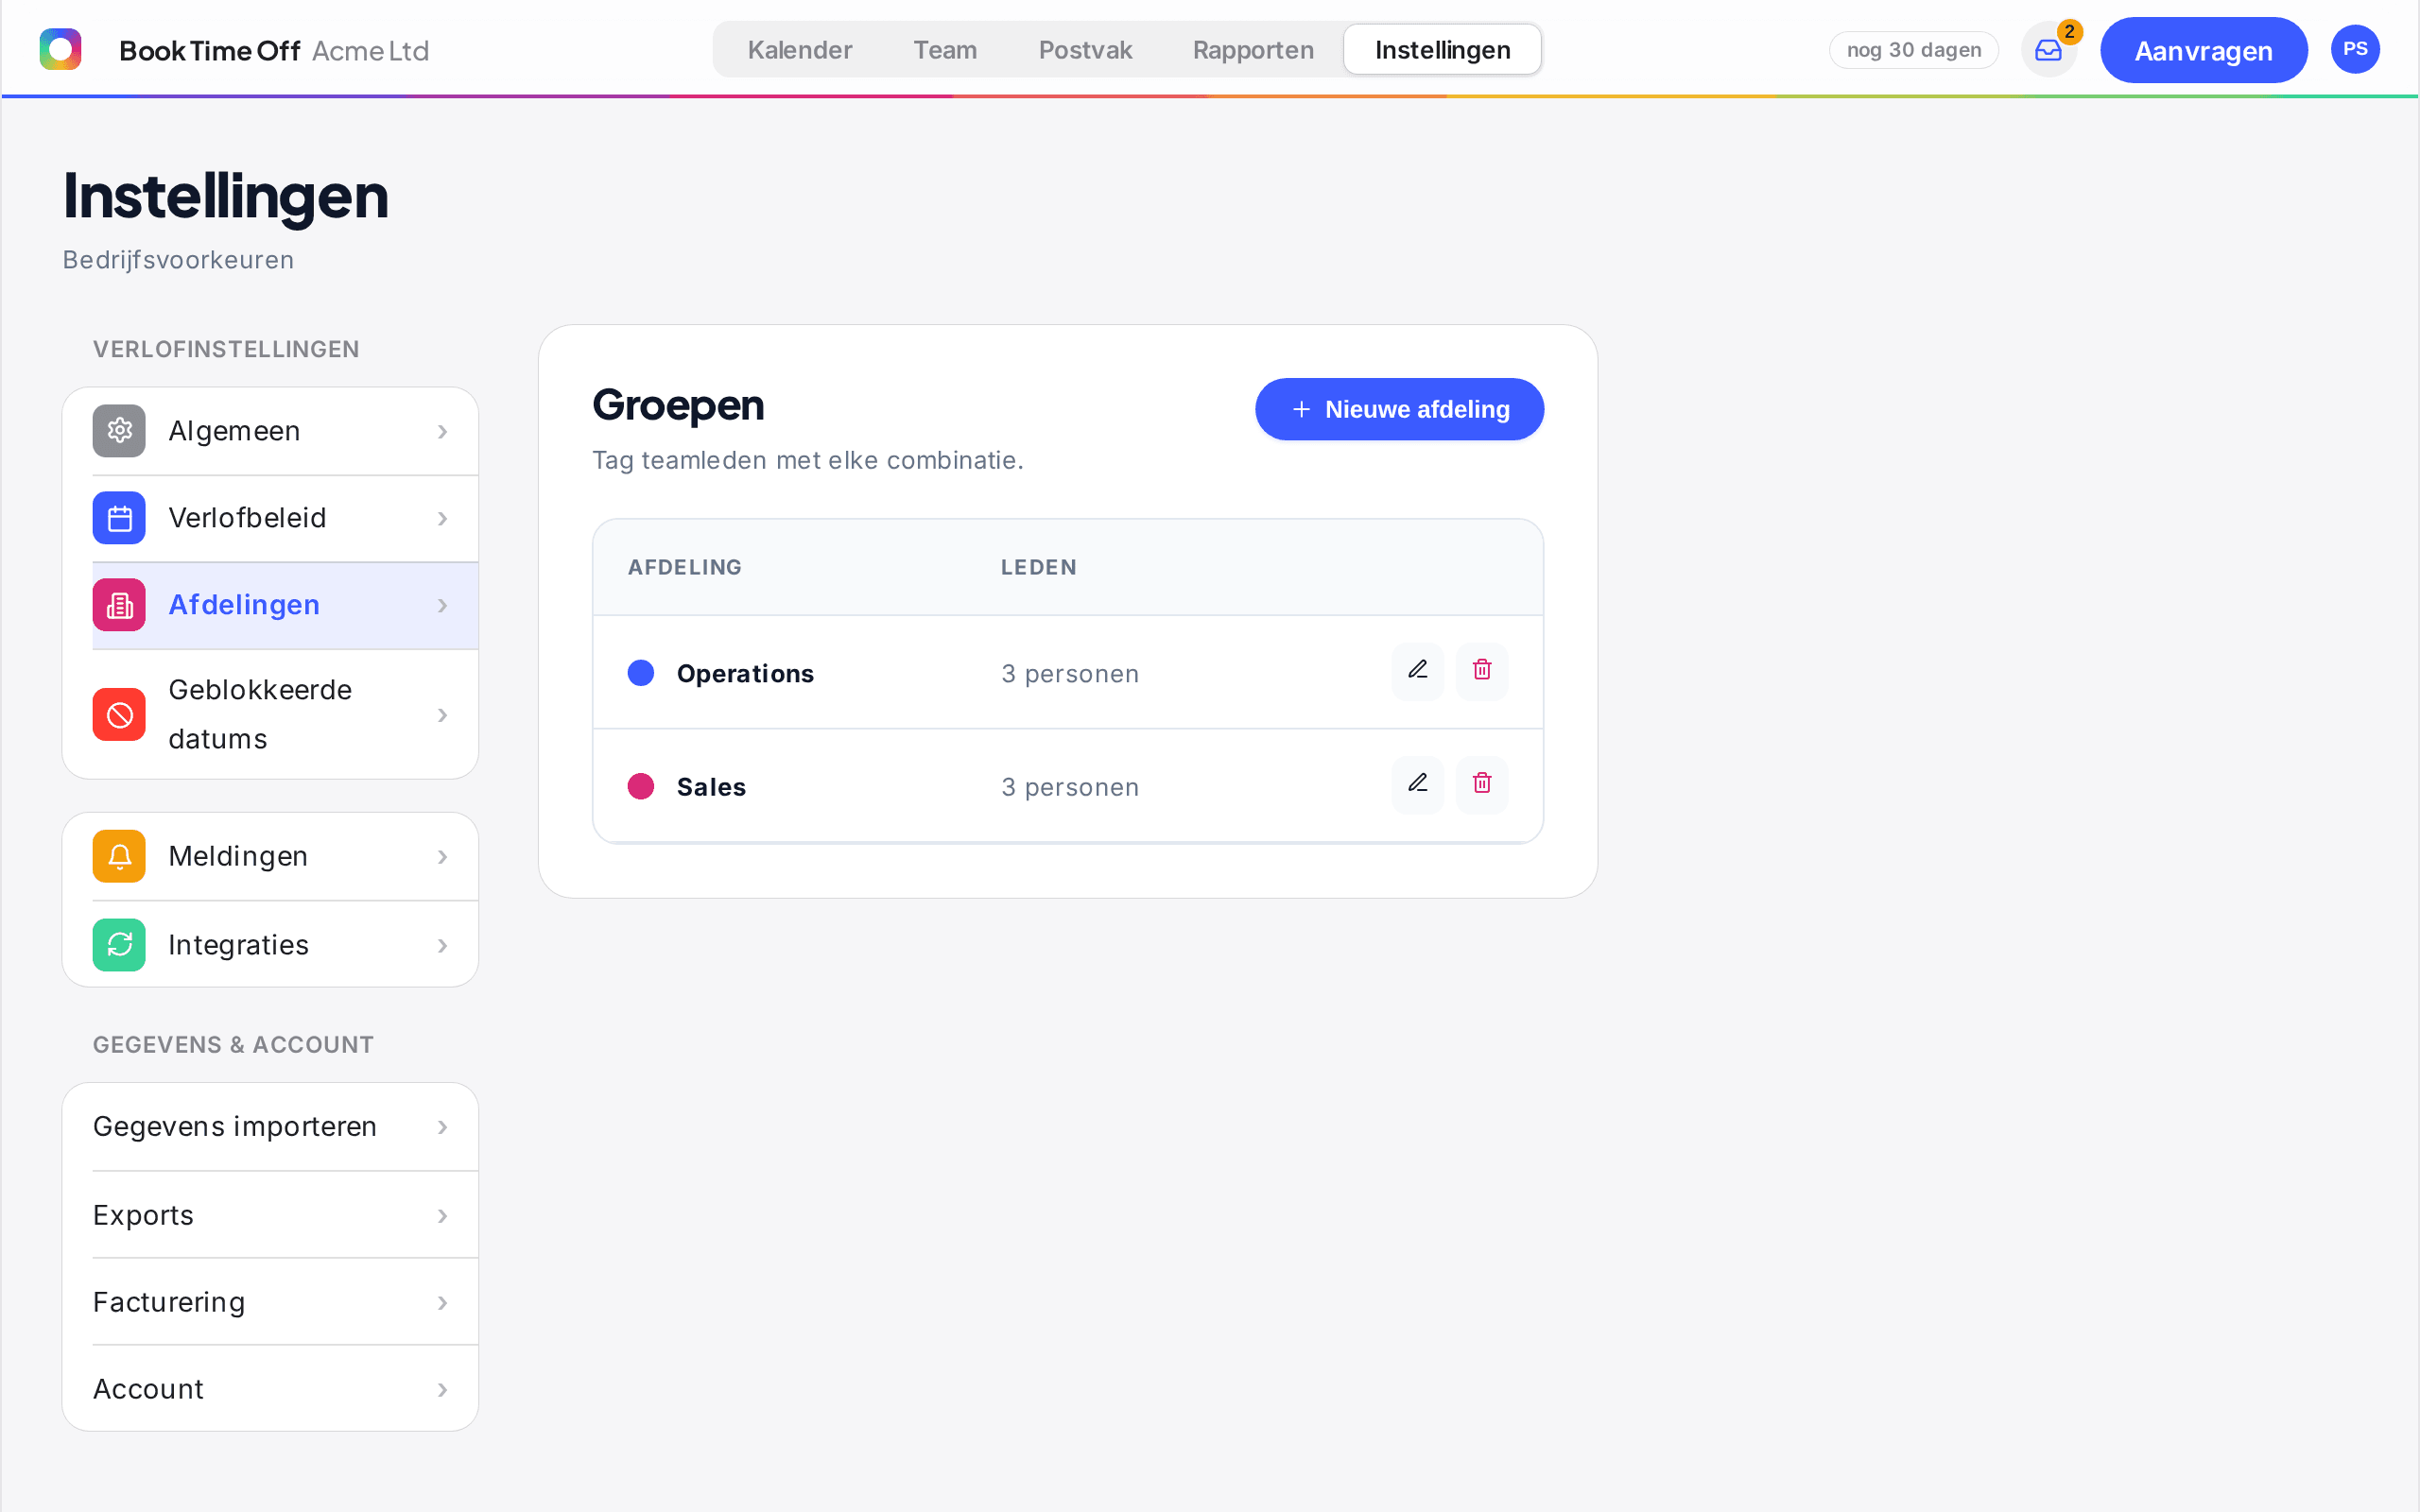Open the Account settings label

(x=148, y=1389)
